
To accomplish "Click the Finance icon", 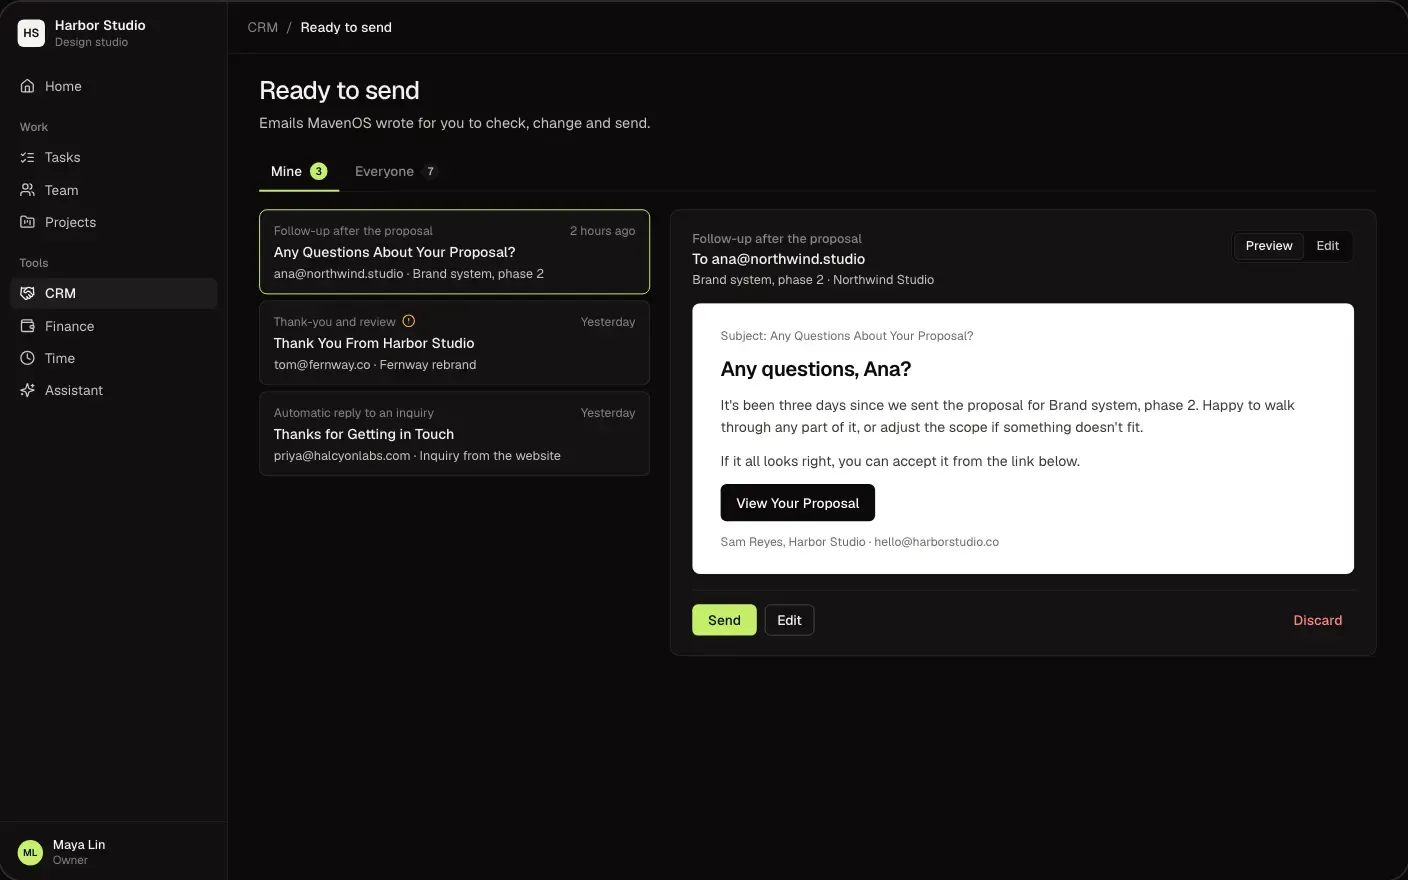I will 28,326.
